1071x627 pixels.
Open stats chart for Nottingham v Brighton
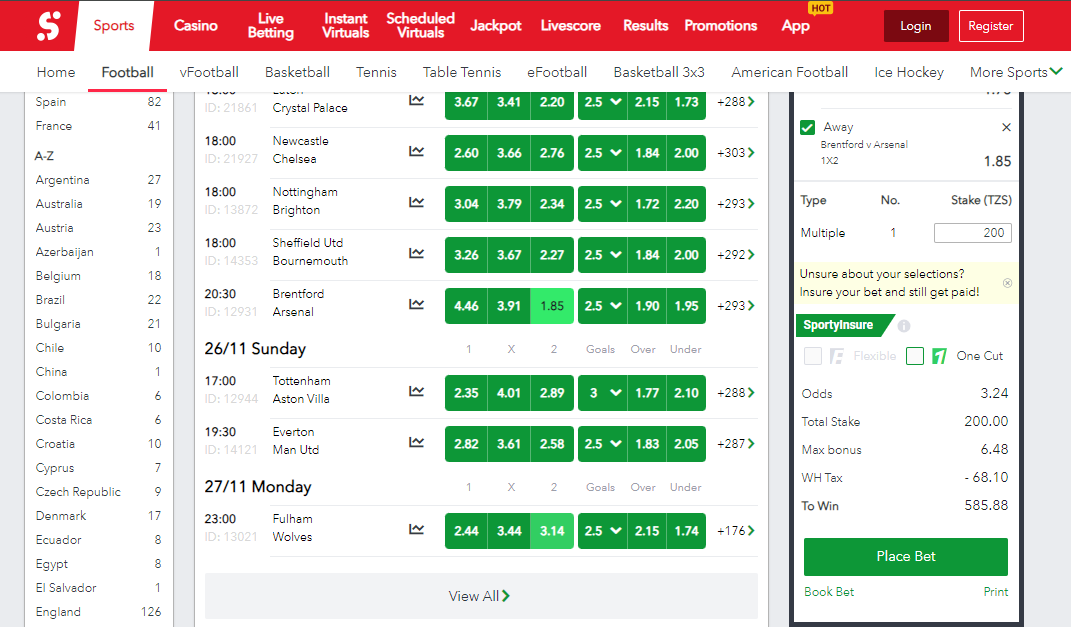tap(417, 203)
